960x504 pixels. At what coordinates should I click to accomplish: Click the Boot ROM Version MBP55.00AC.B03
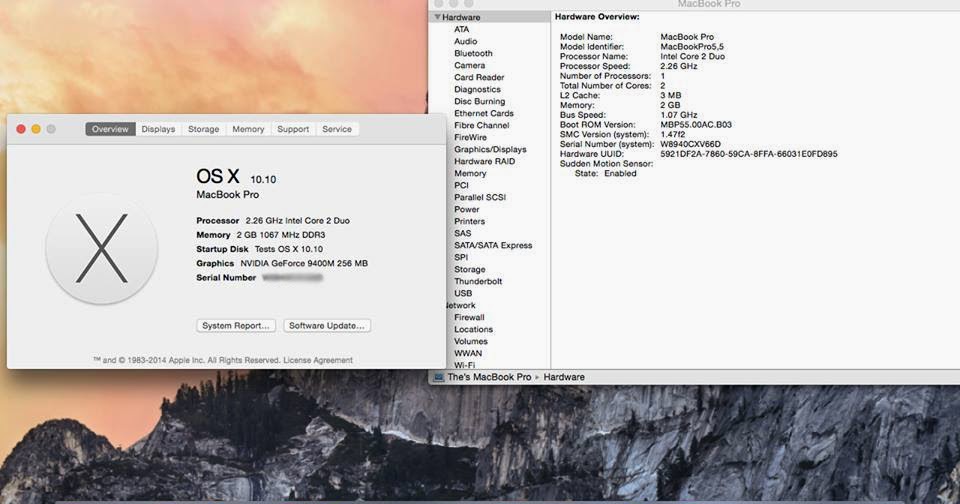click(x=696, y=124)
